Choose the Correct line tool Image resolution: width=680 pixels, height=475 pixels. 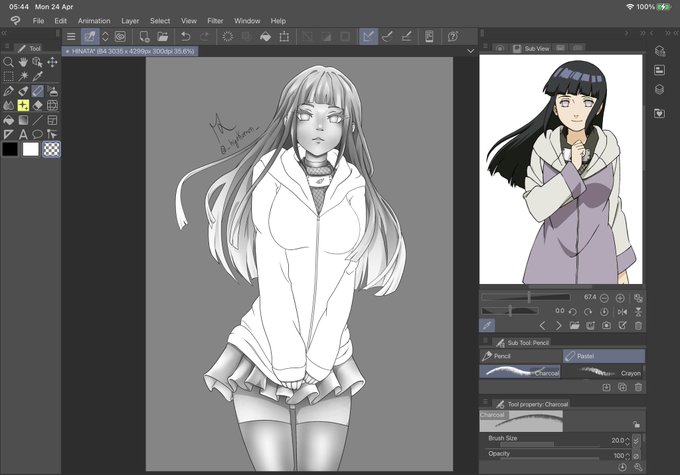tap(52, 134)
